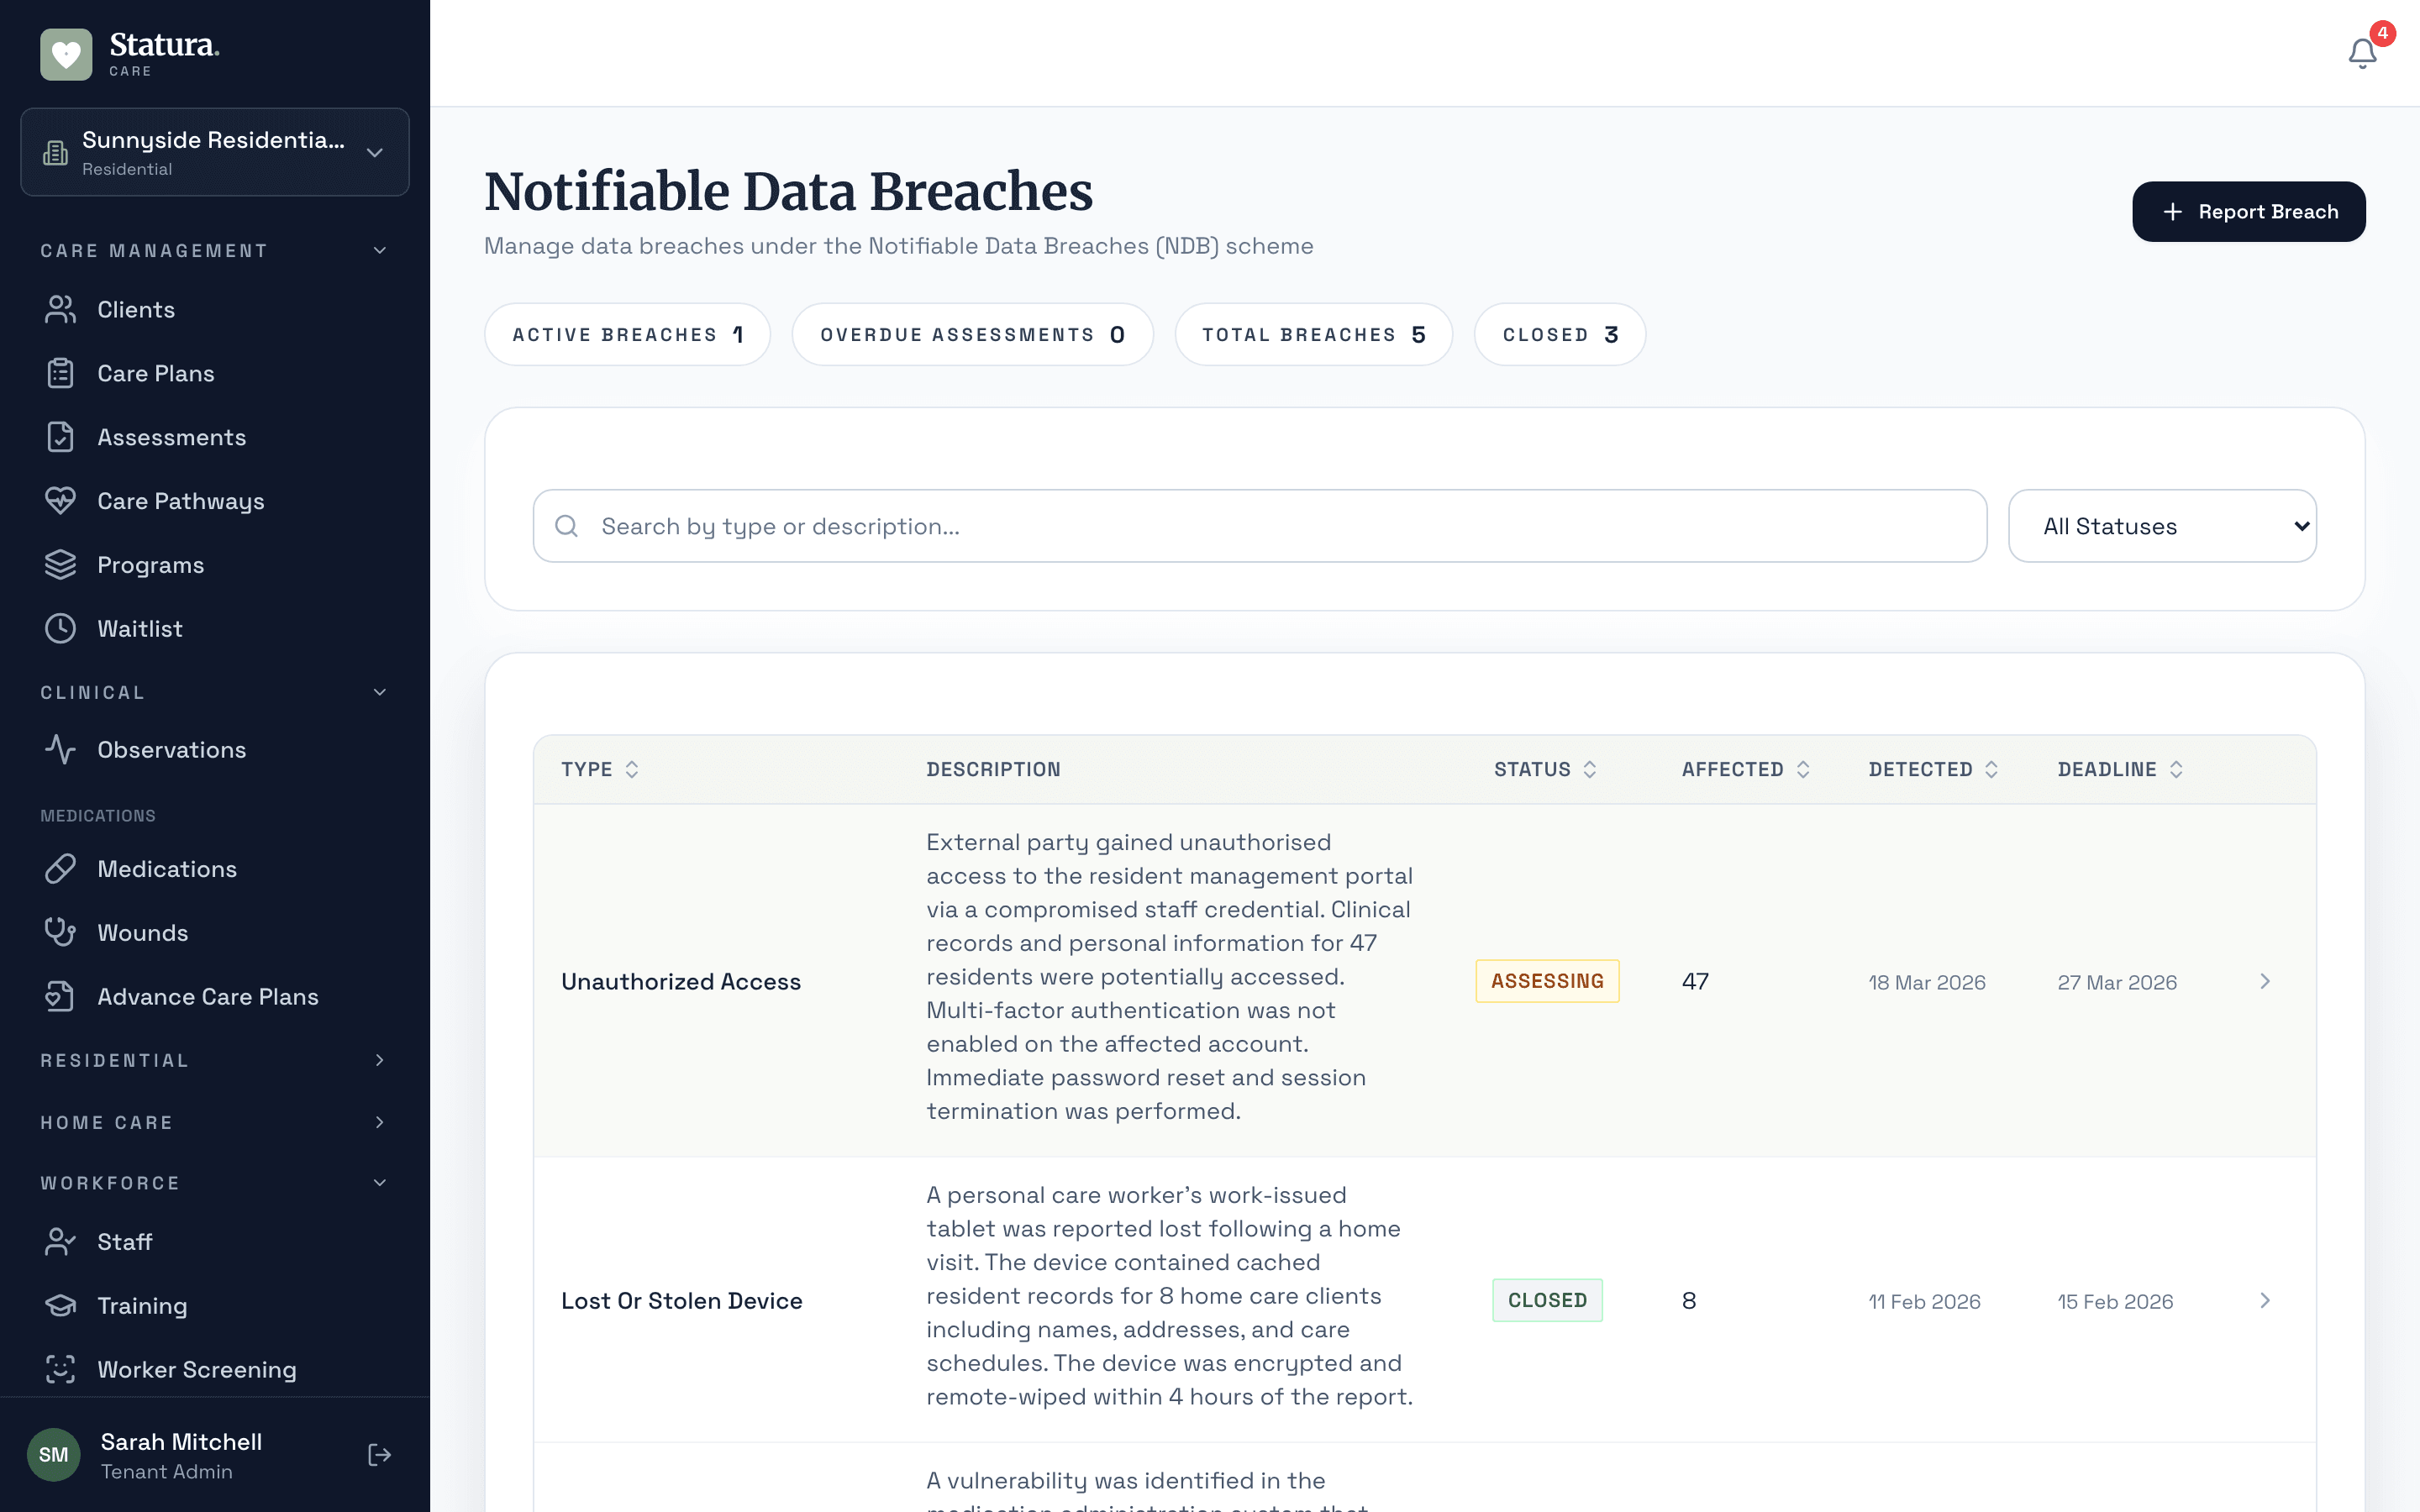This screenshot has width=2420, height=1512.
Task: Click the Waitlist clock icon
Action: click(60, 629)
